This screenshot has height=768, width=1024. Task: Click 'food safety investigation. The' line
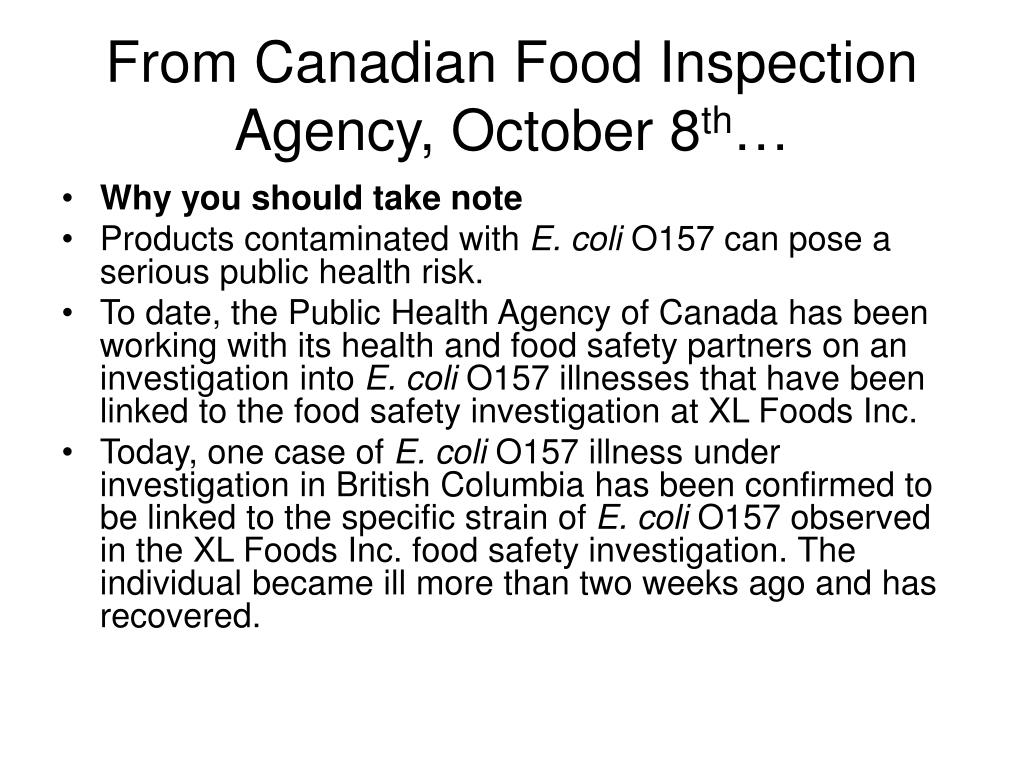[x=633, y=551]
